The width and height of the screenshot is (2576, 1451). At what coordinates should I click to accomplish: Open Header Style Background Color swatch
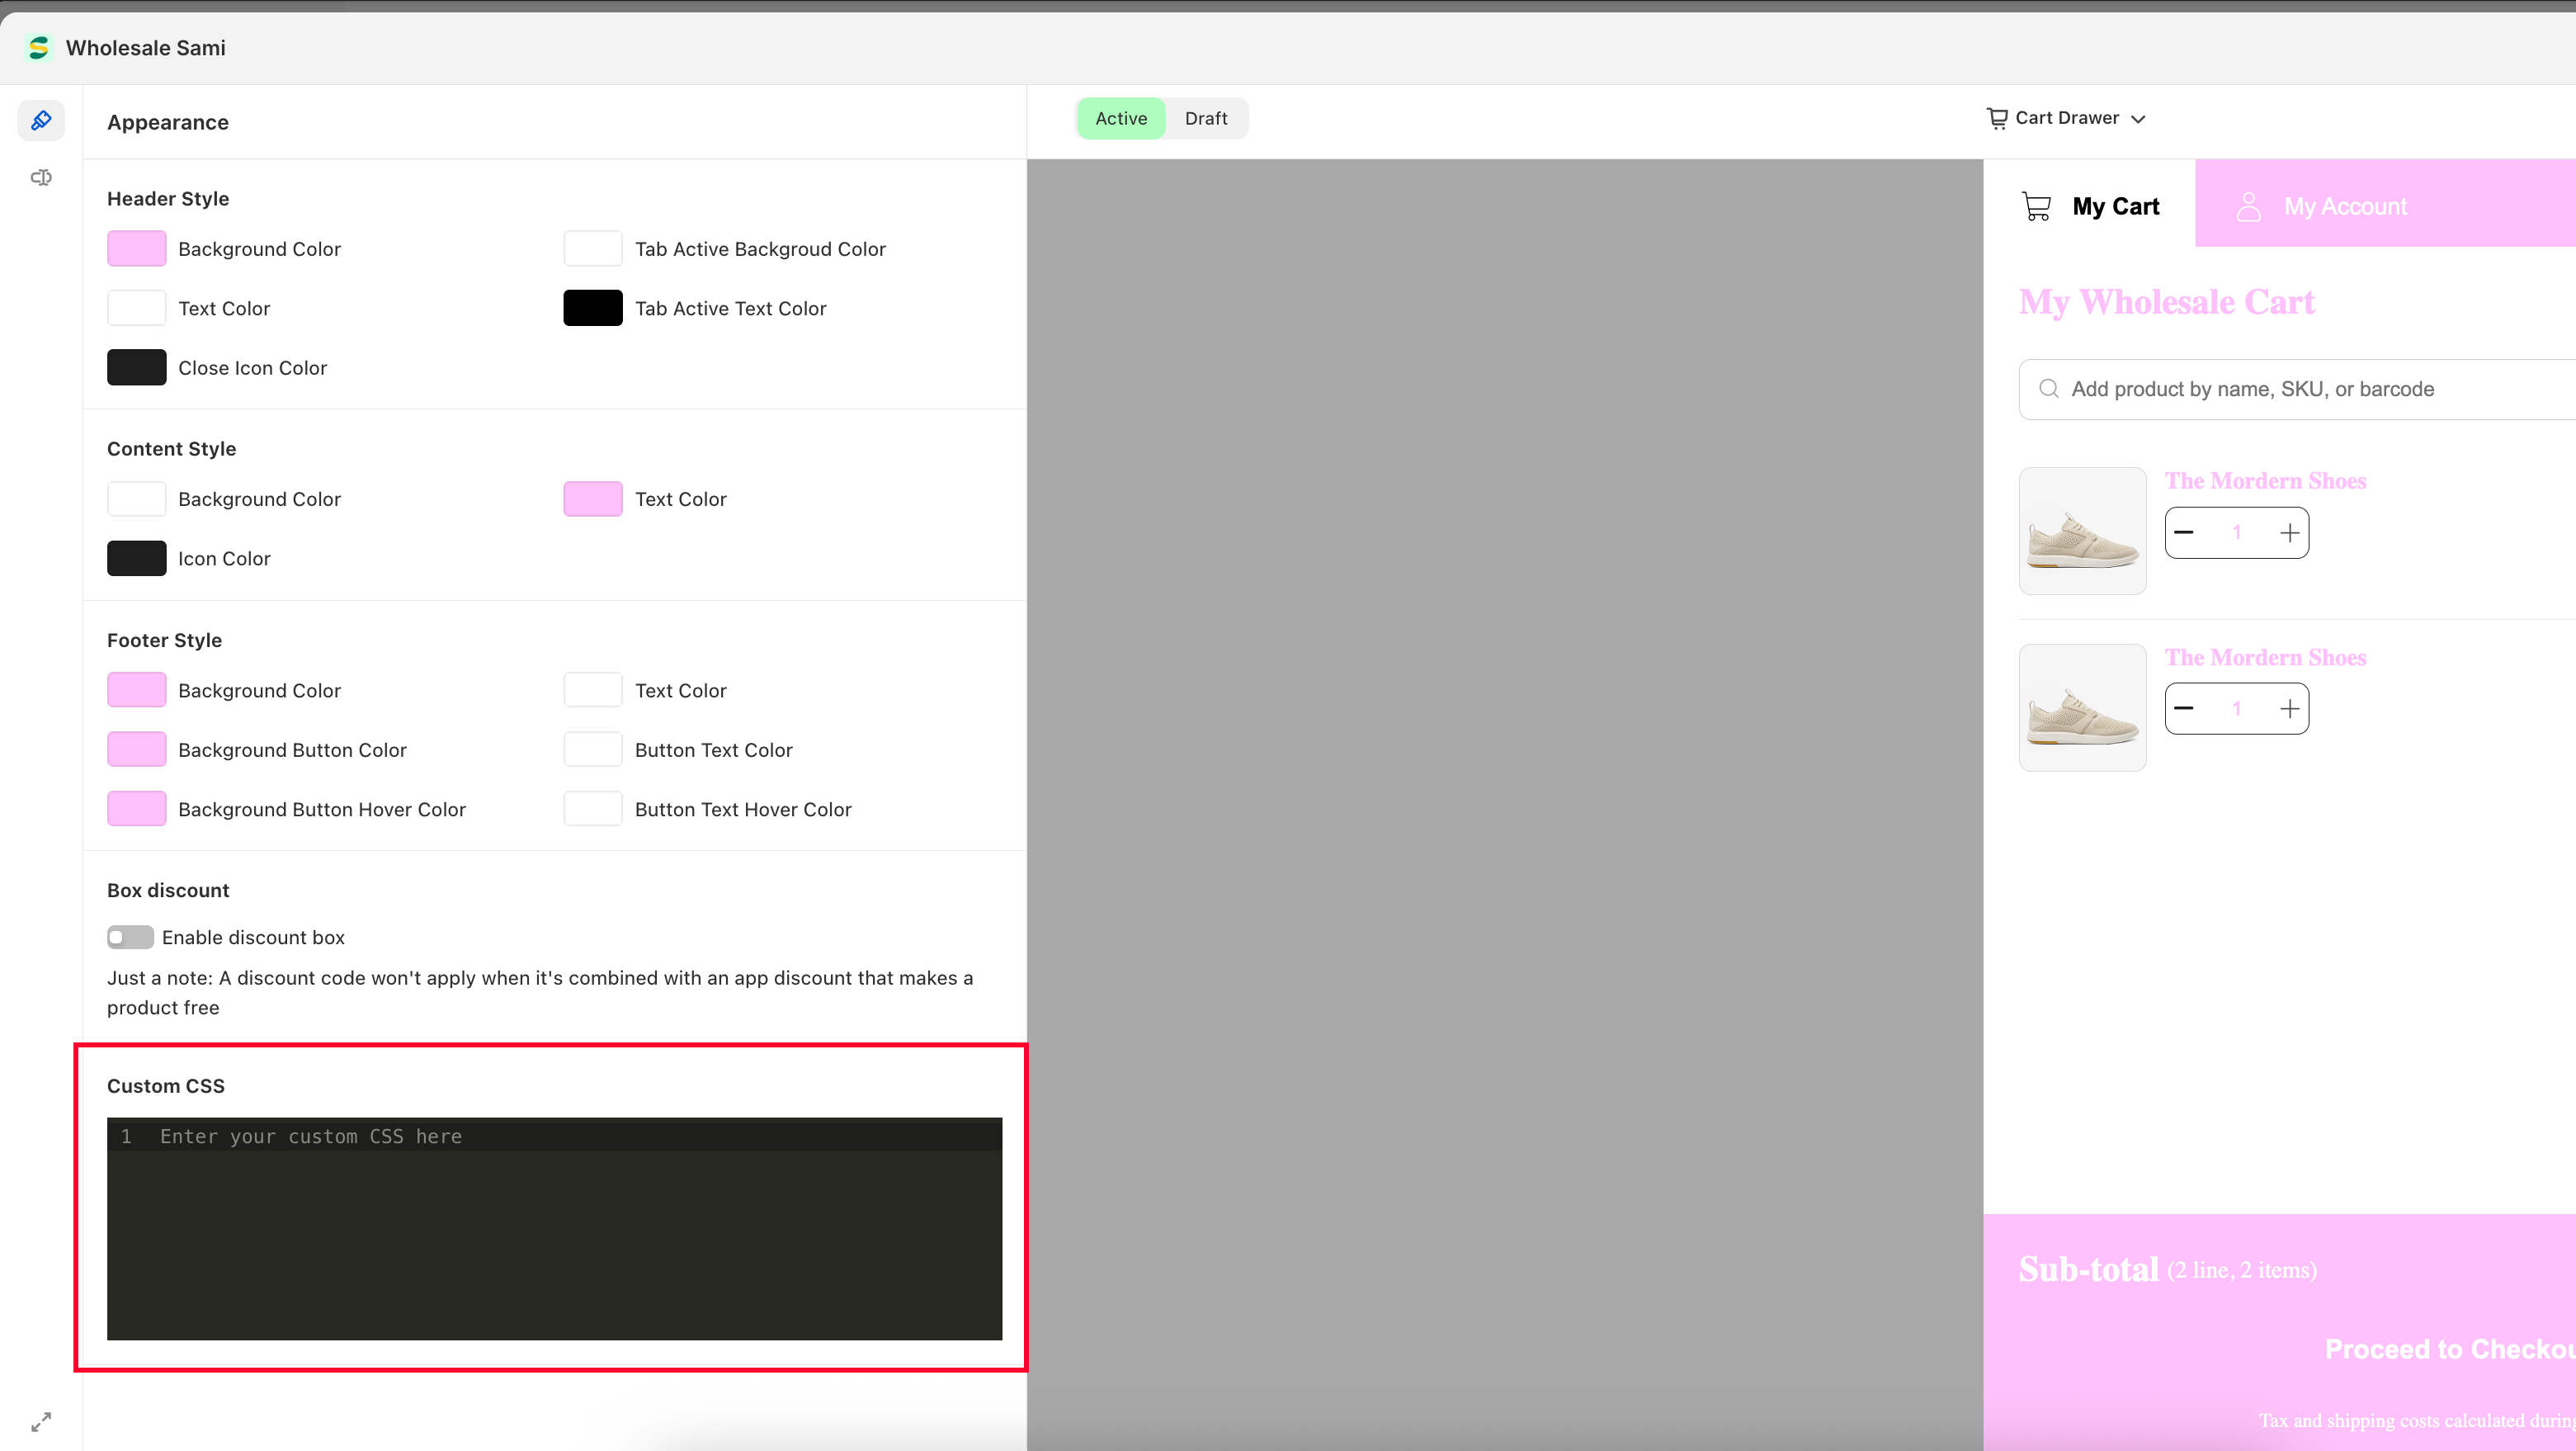[x=136, y=249]
